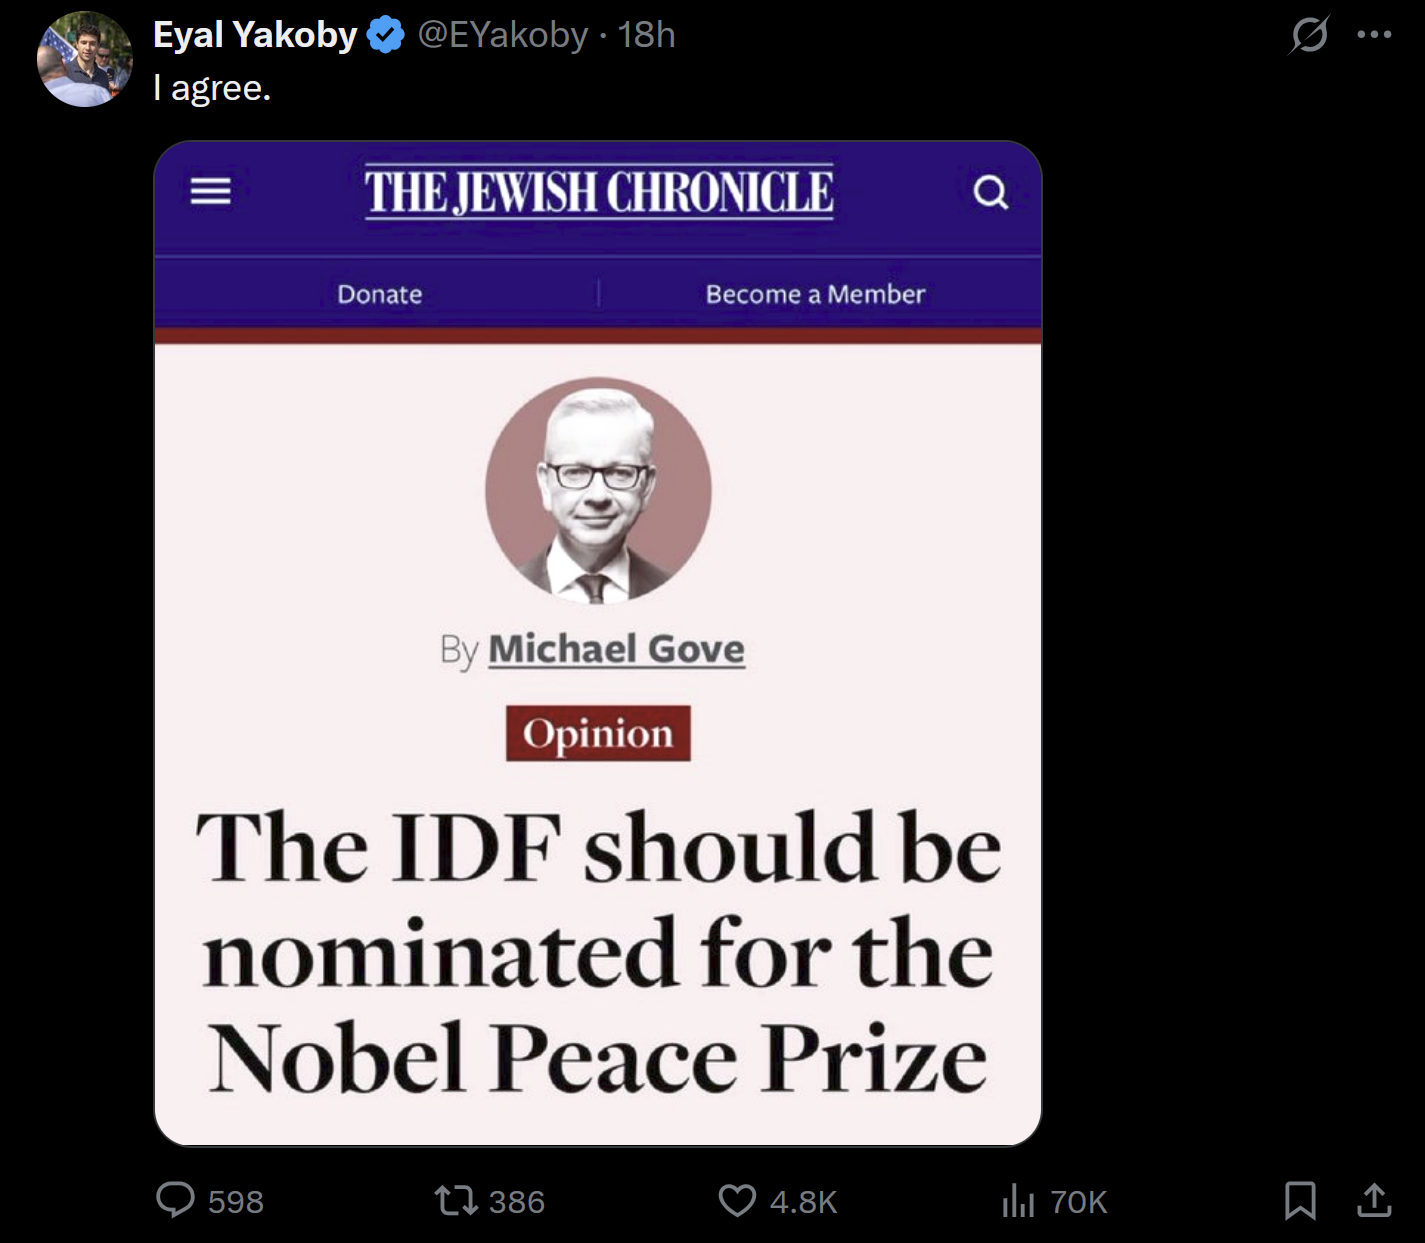The width and height of the screenshot is (1425, 1243).
Task: Open the three-dot more options menu
Action: coord(1374,35)
